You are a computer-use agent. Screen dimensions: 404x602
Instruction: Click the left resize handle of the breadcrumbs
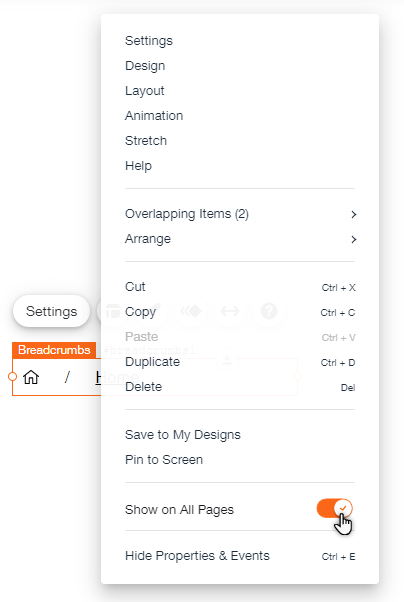12,377
